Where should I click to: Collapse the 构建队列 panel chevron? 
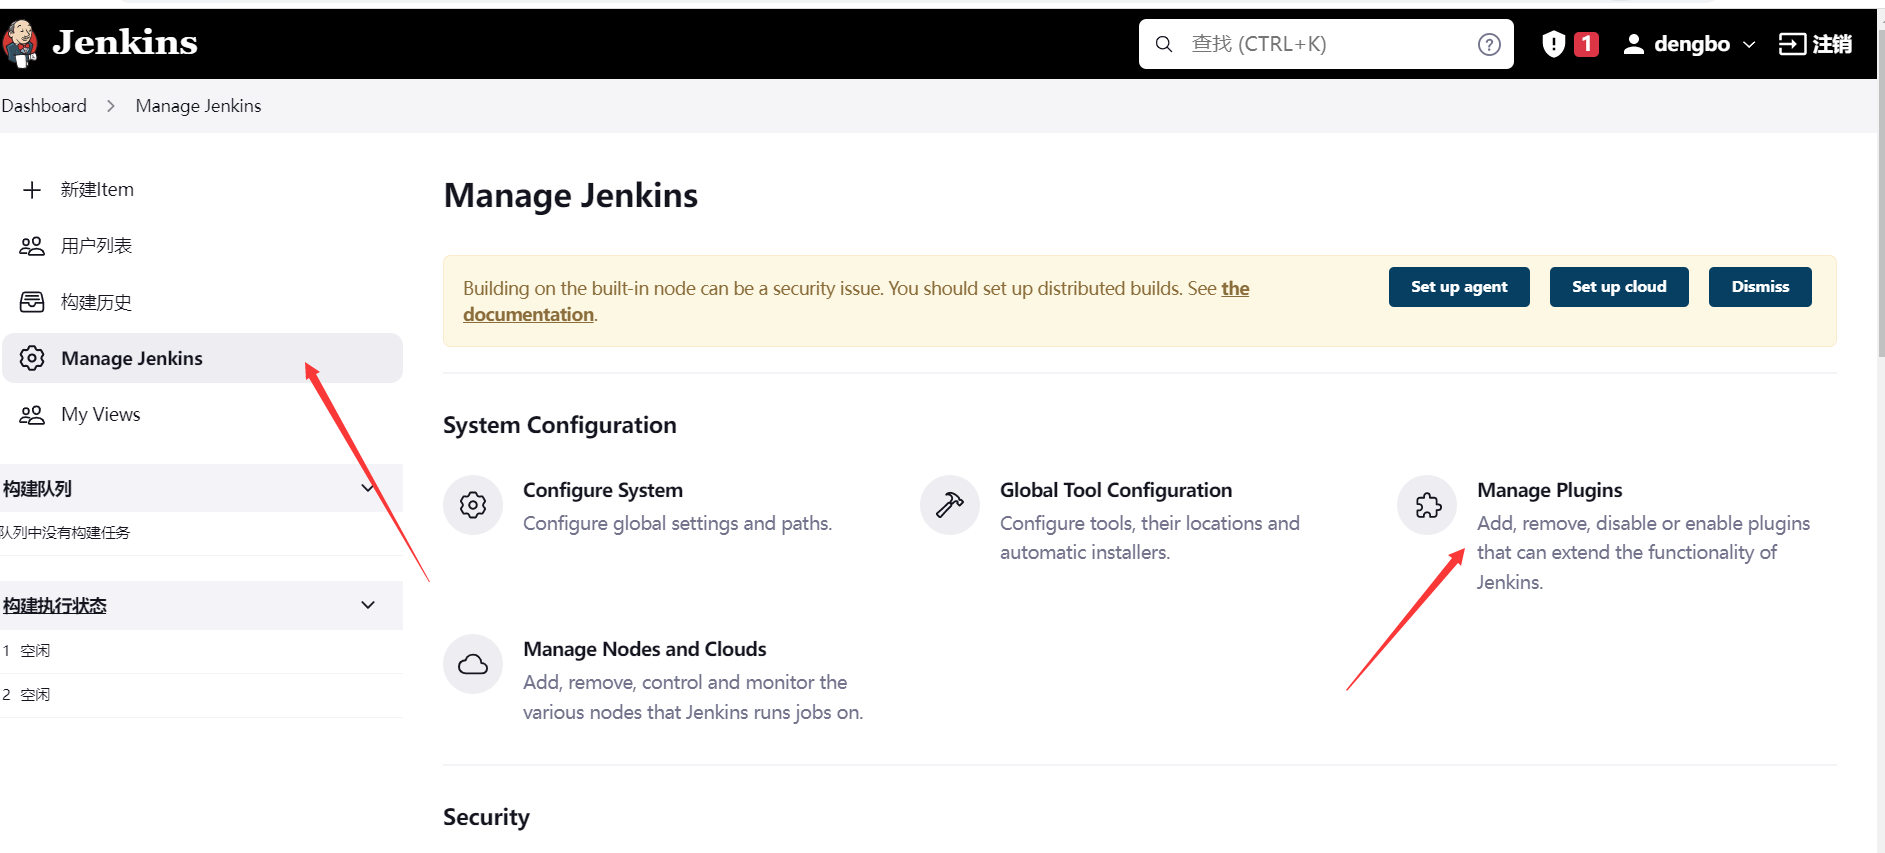368,488
